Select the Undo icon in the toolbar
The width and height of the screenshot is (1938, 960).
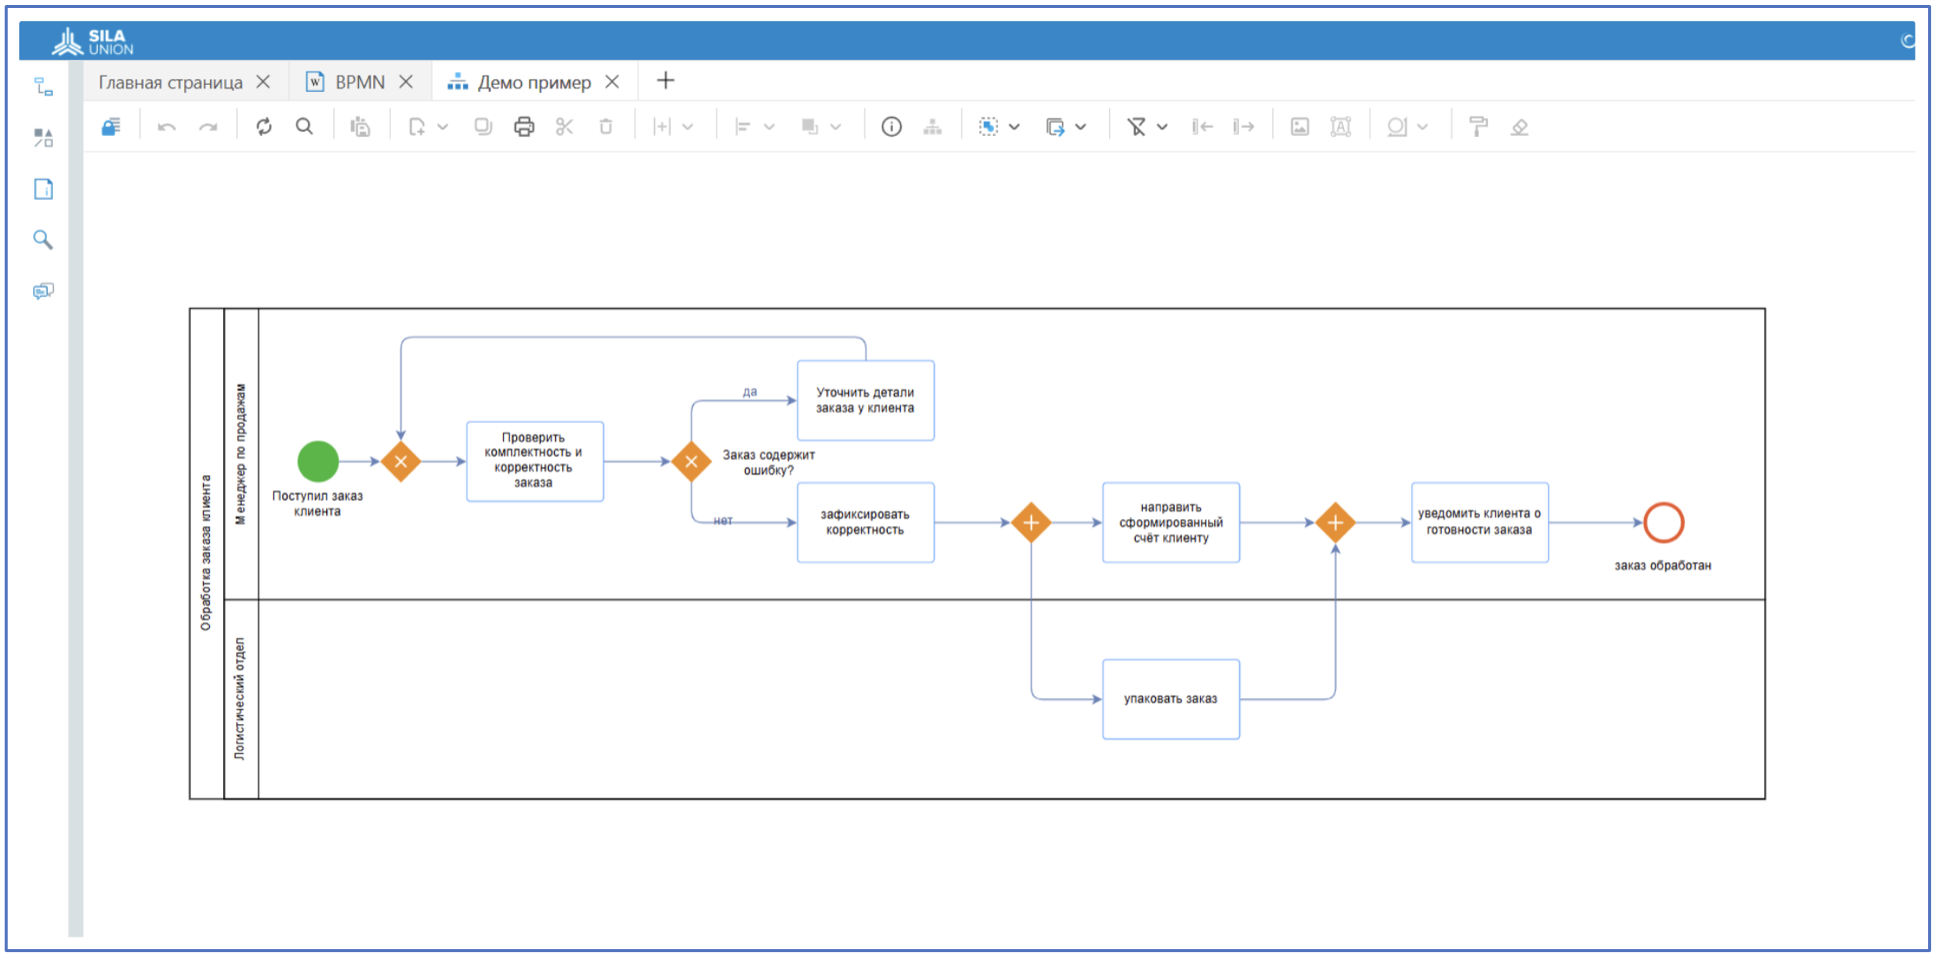(166, 126)
